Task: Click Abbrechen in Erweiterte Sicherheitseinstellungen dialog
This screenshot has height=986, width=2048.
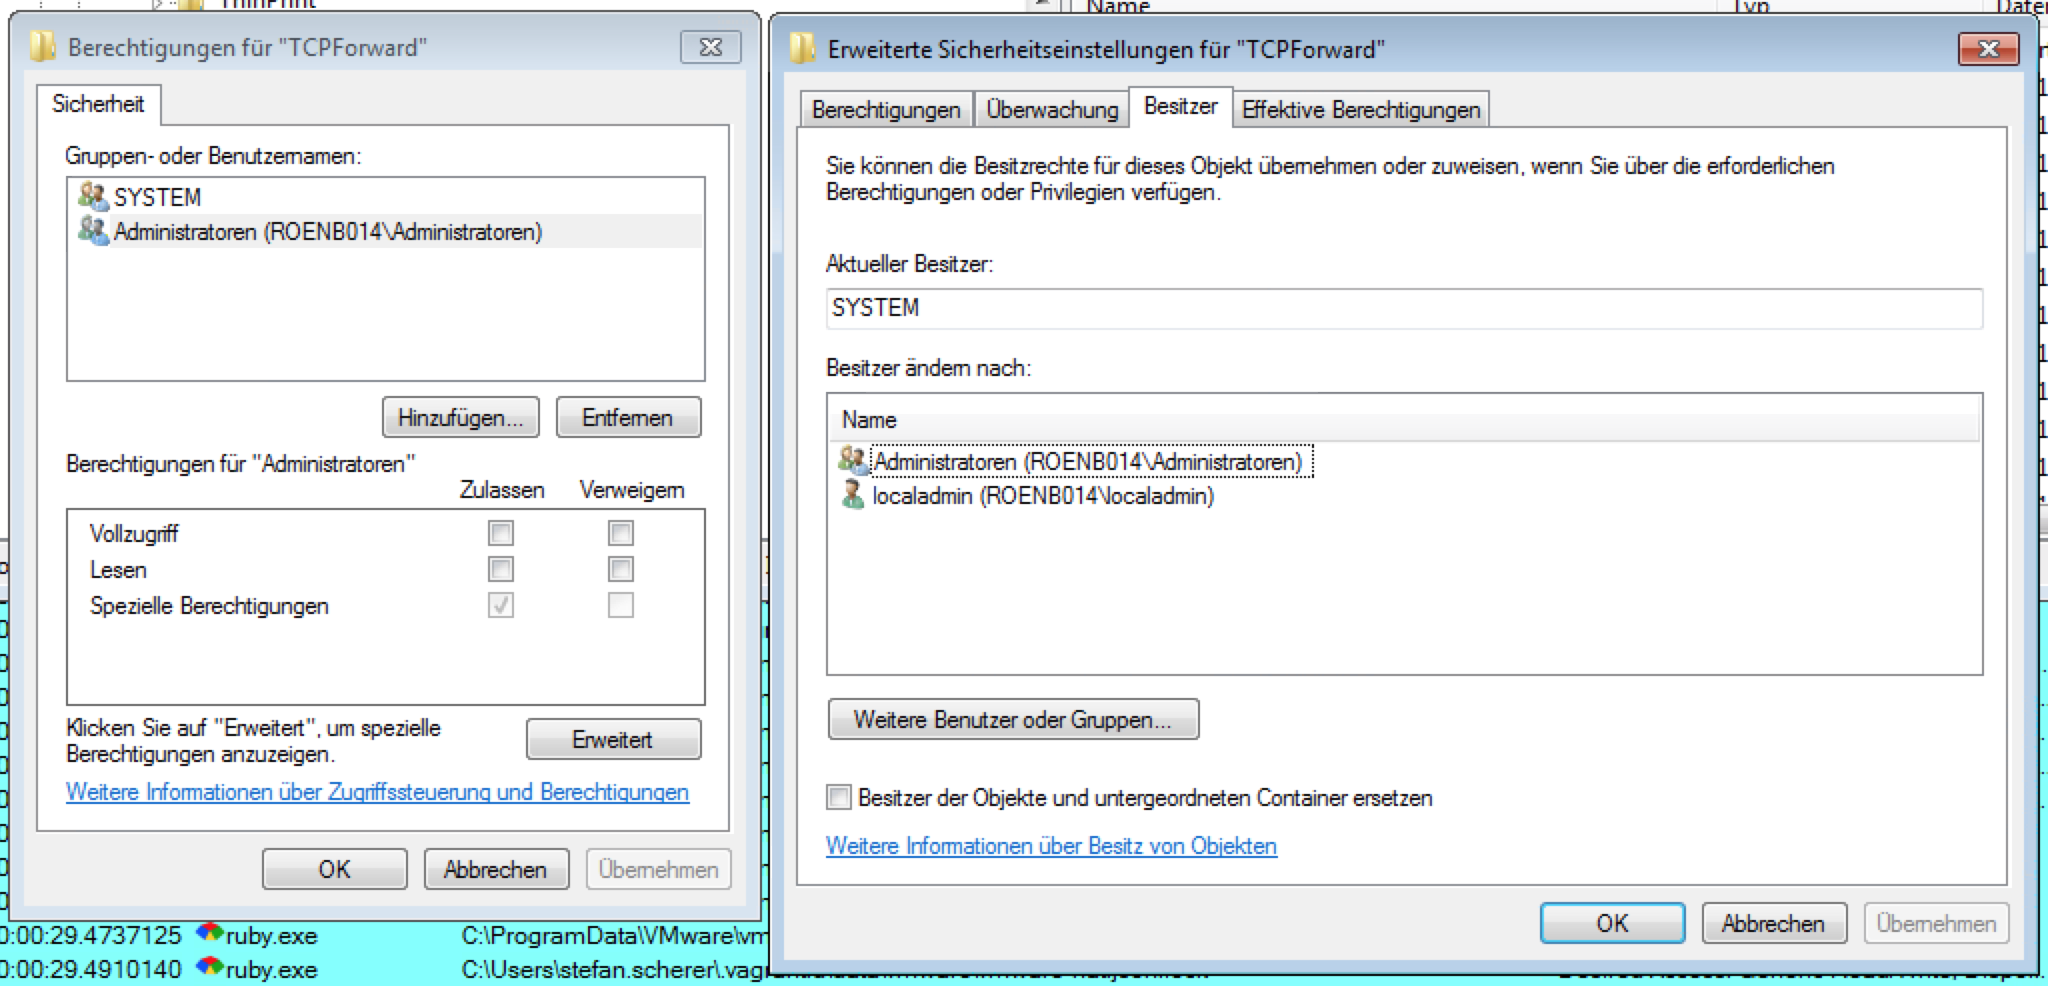Action: click(1773, 923)
